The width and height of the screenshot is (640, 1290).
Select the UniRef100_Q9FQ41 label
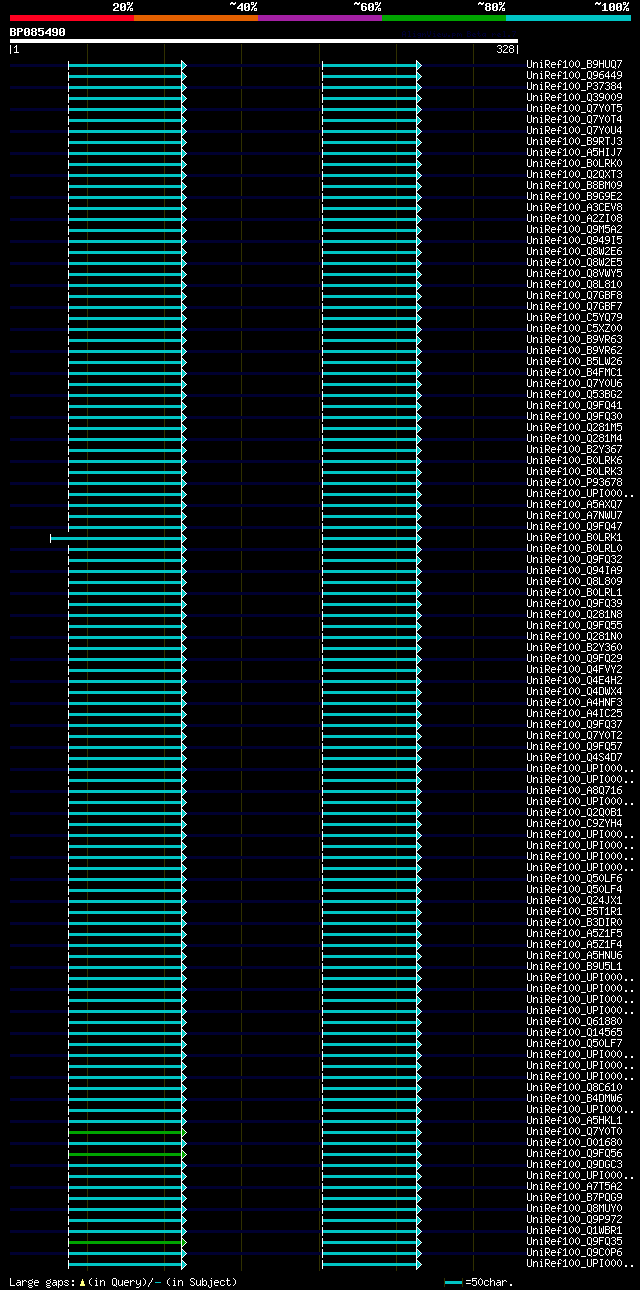(575, 406)
